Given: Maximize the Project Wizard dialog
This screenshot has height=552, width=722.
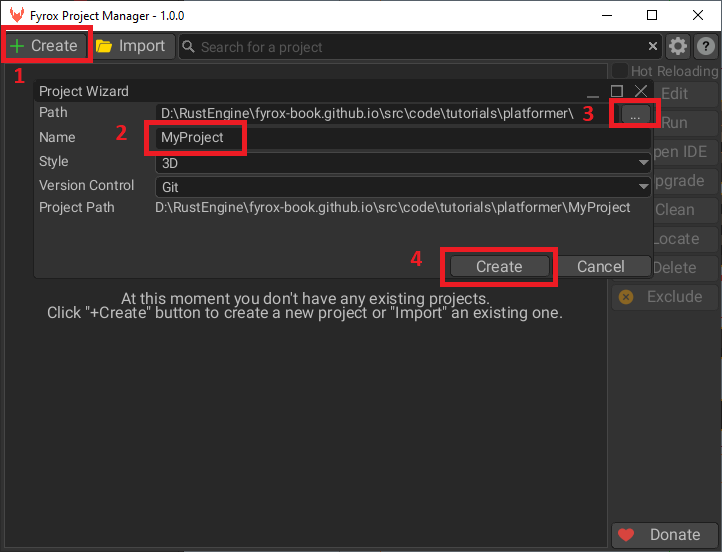Looking at the screenshot, I should [617, 91].
